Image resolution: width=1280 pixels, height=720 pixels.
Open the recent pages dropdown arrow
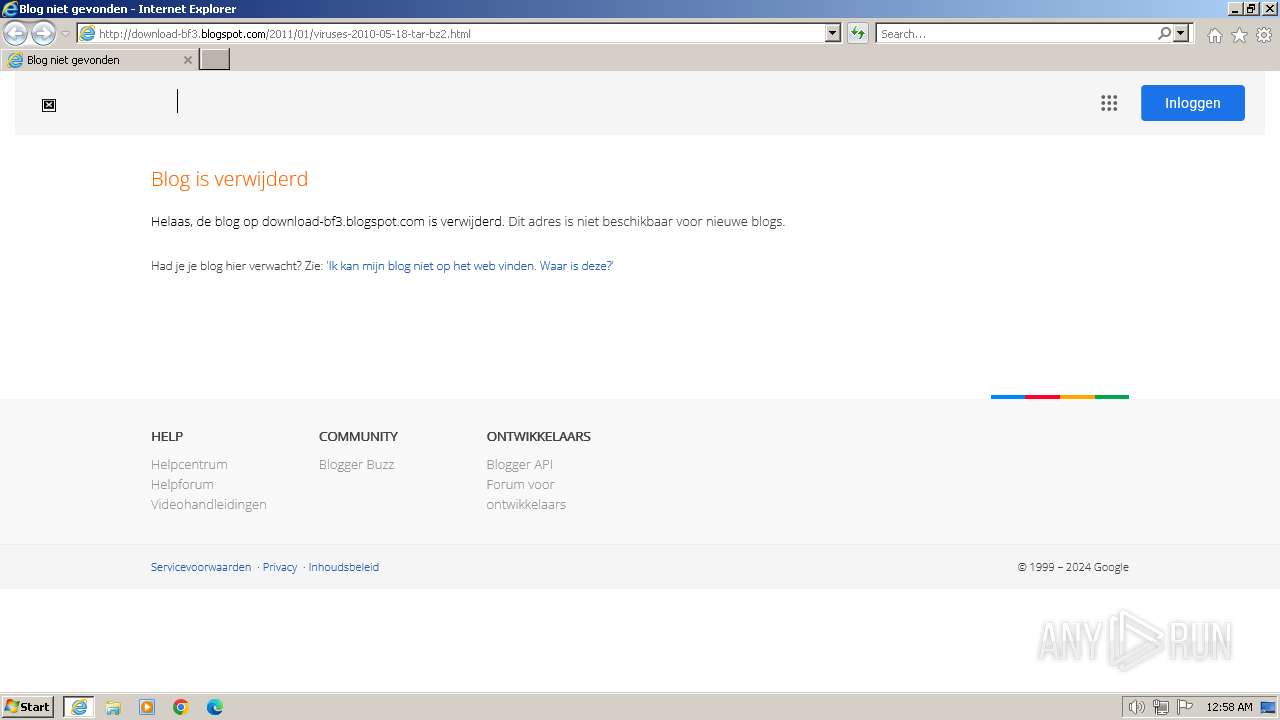point(65,34)
